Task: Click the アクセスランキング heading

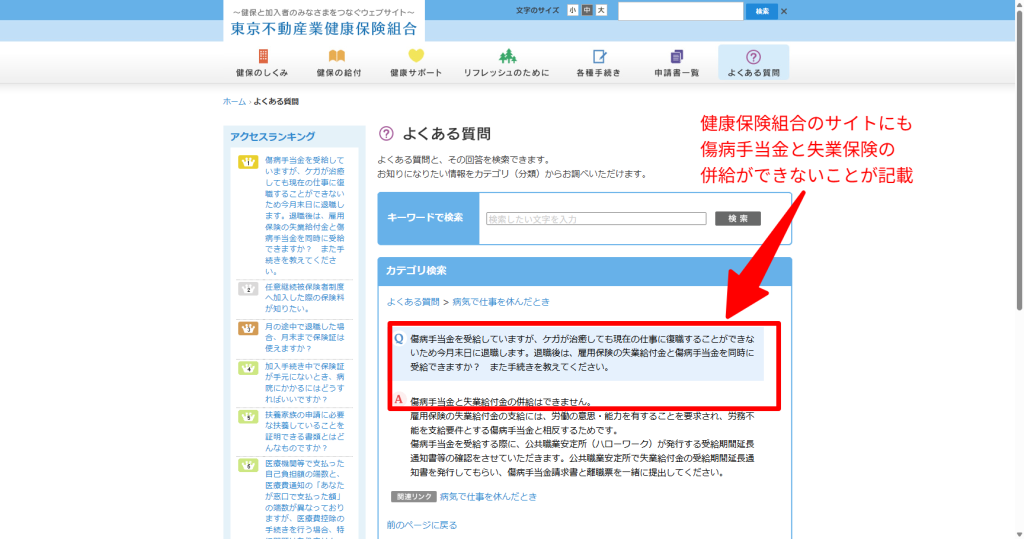Action: 272,137
